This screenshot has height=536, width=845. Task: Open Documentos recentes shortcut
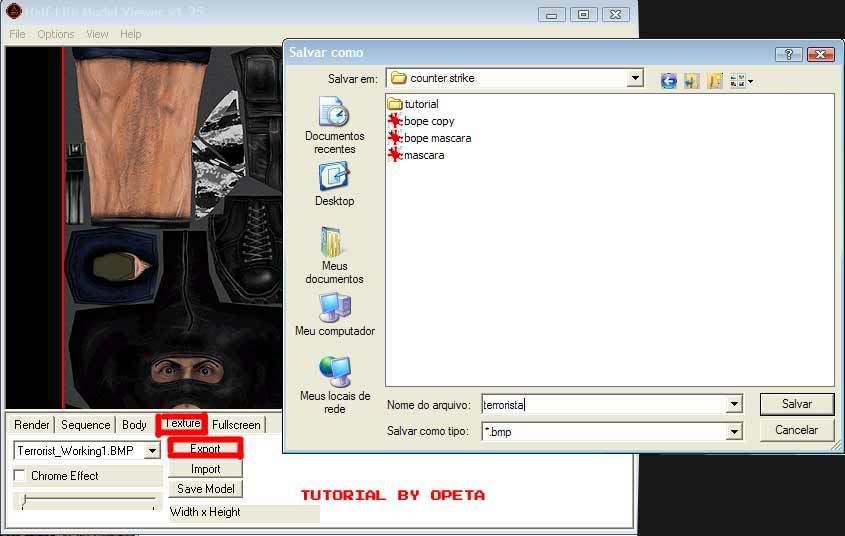click(334, 125)
